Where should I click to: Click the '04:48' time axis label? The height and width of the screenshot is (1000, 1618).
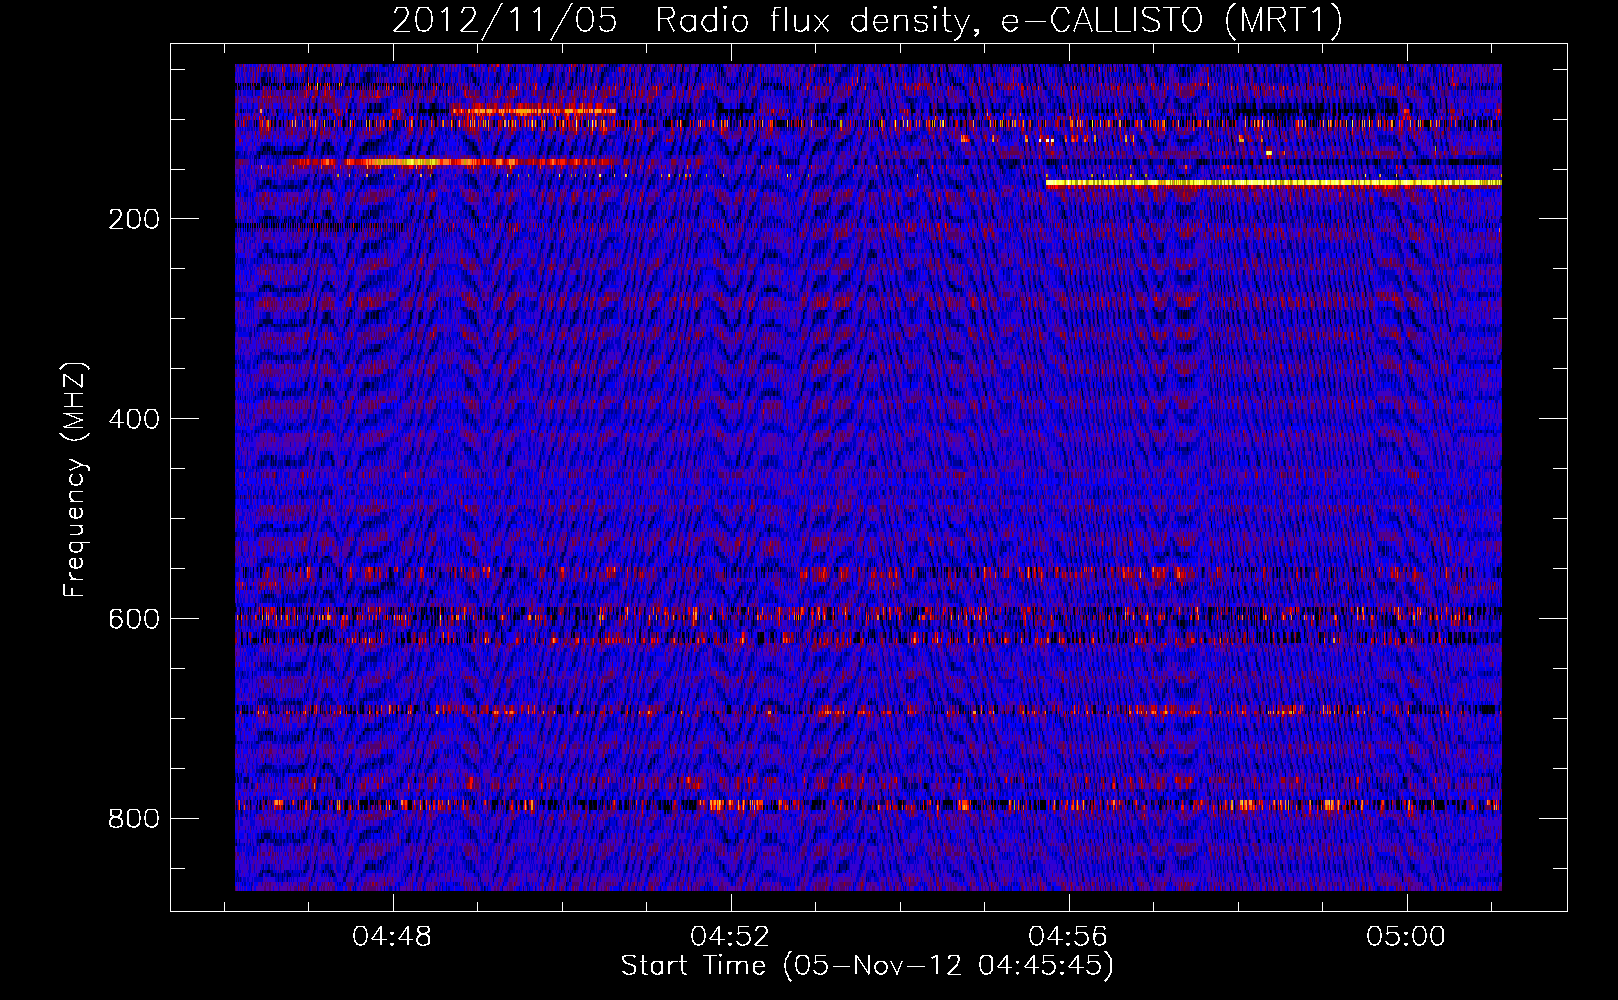(392, 937)
